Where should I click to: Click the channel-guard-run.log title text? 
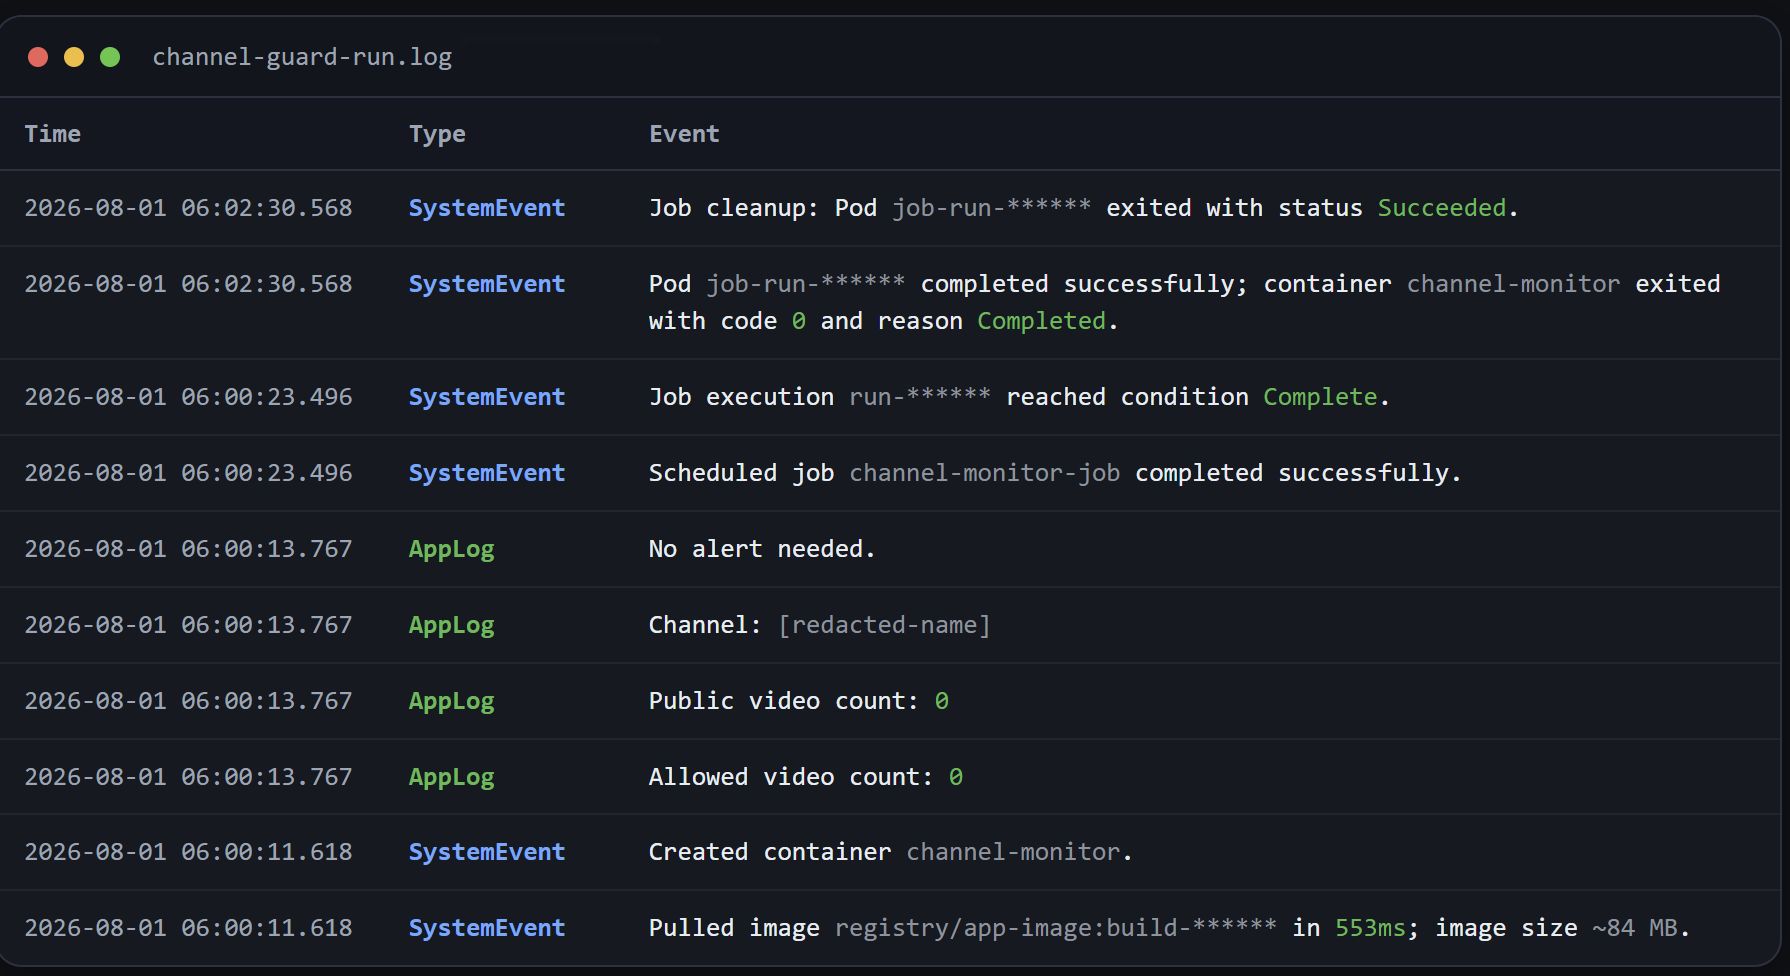302,57
